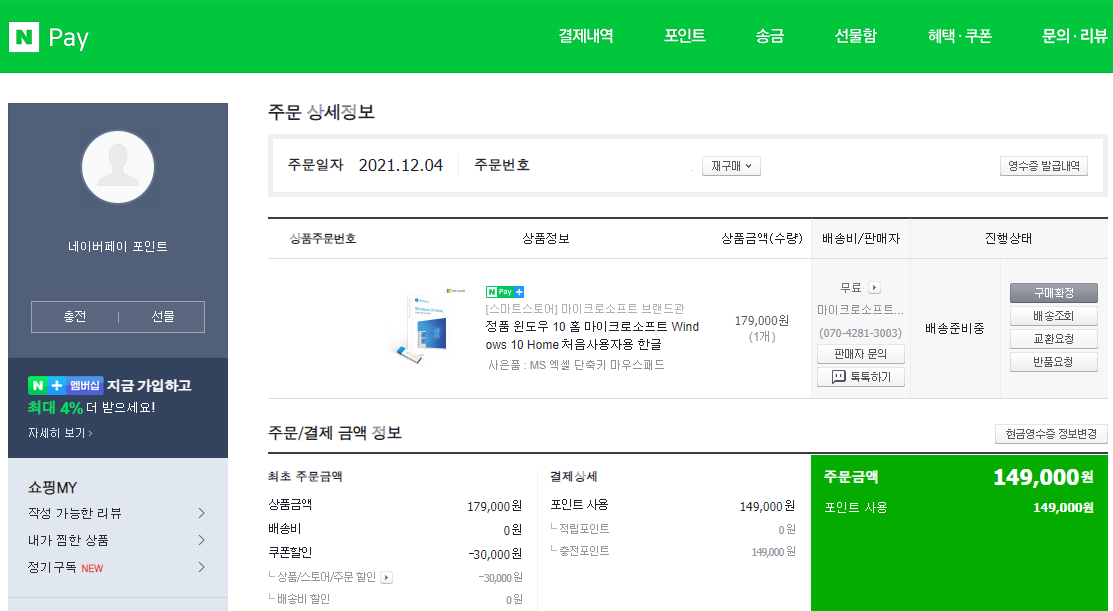The height and width of the screenshot is (611, 1113).
Task: Open the 포인트 menu
Action: 684,35
